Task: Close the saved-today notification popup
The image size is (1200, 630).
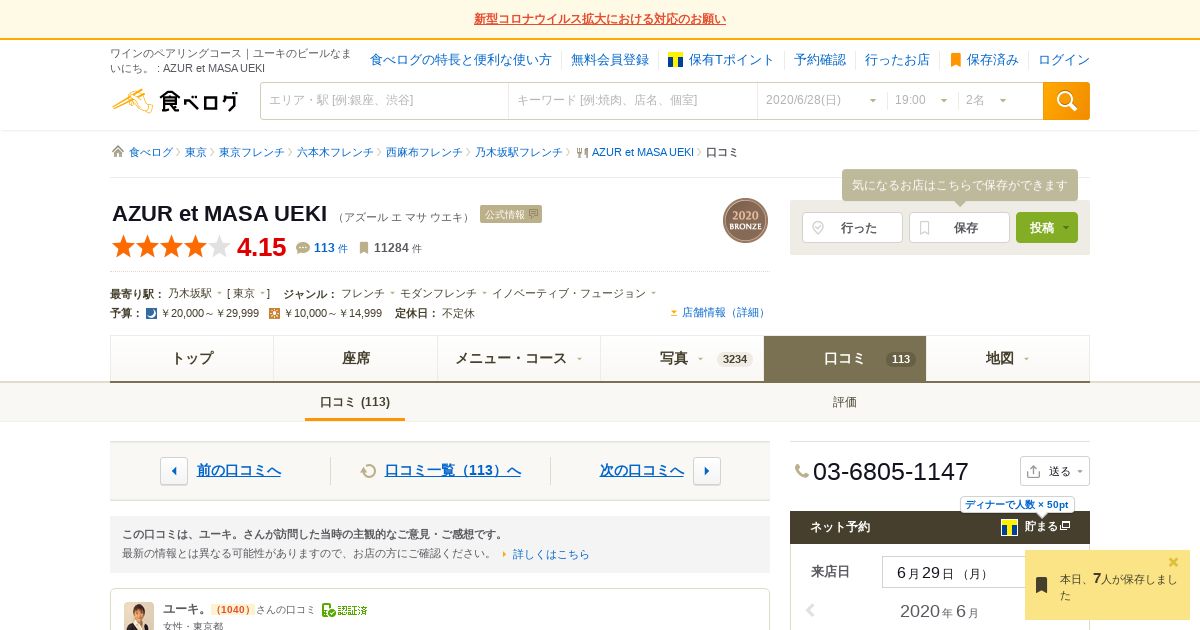Action: click(x=1174, y=562)
